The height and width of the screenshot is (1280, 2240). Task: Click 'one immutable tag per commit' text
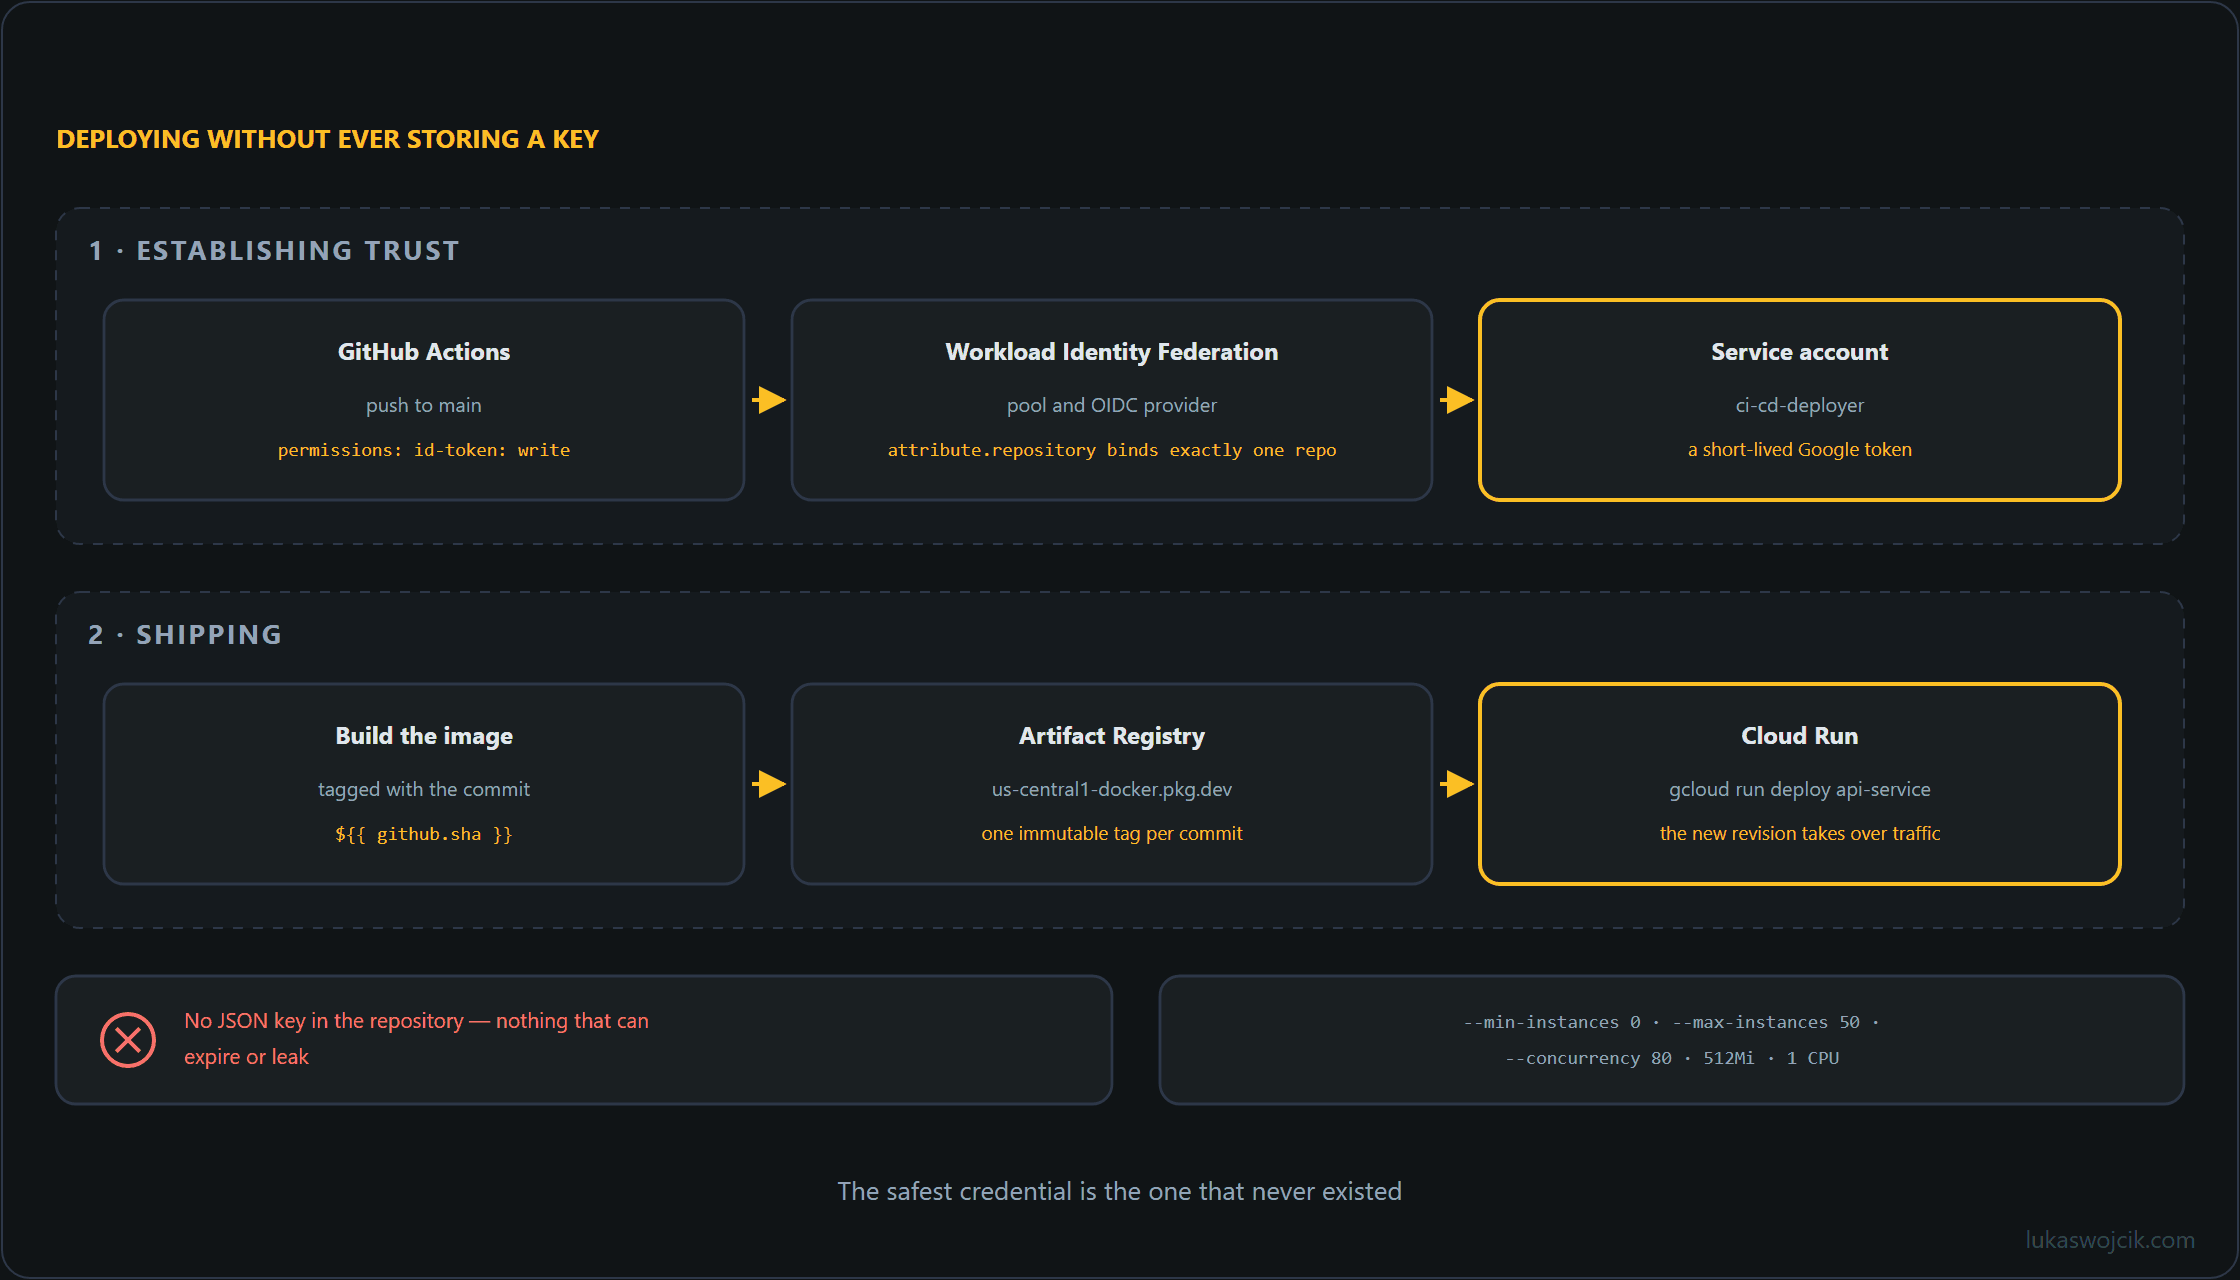coord(1112,833)
